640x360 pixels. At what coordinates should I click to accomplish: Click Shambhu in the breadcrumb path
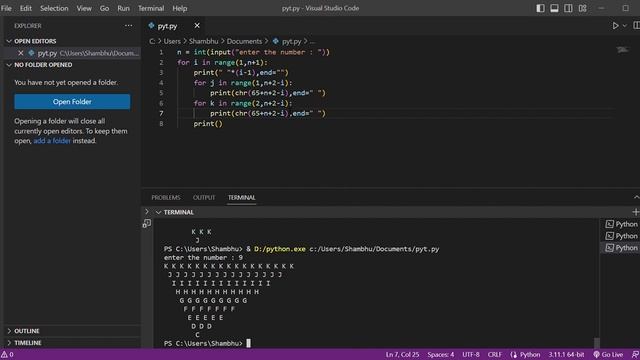204,41
